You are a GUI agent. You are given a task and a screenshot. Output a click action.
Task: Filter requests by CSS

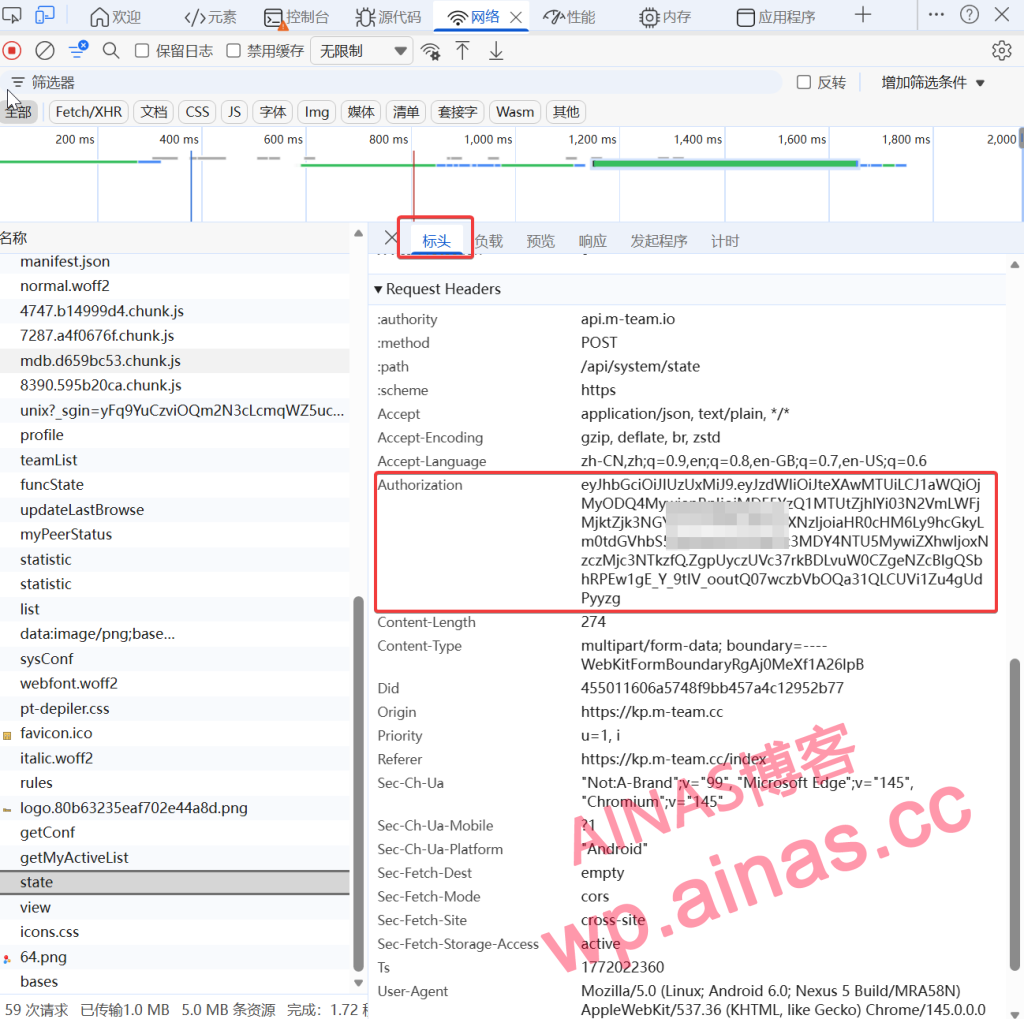(x=197, y=112)
